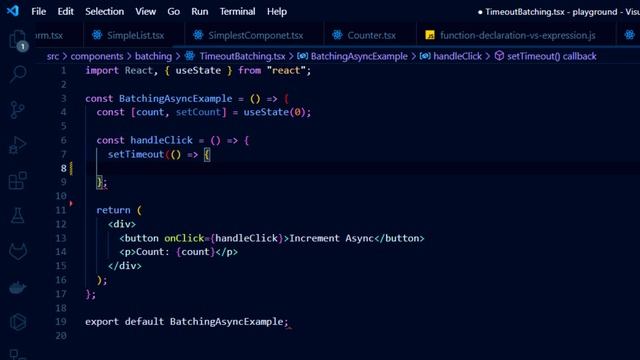
Task: Open the Go menu
Action: point(173,11)
